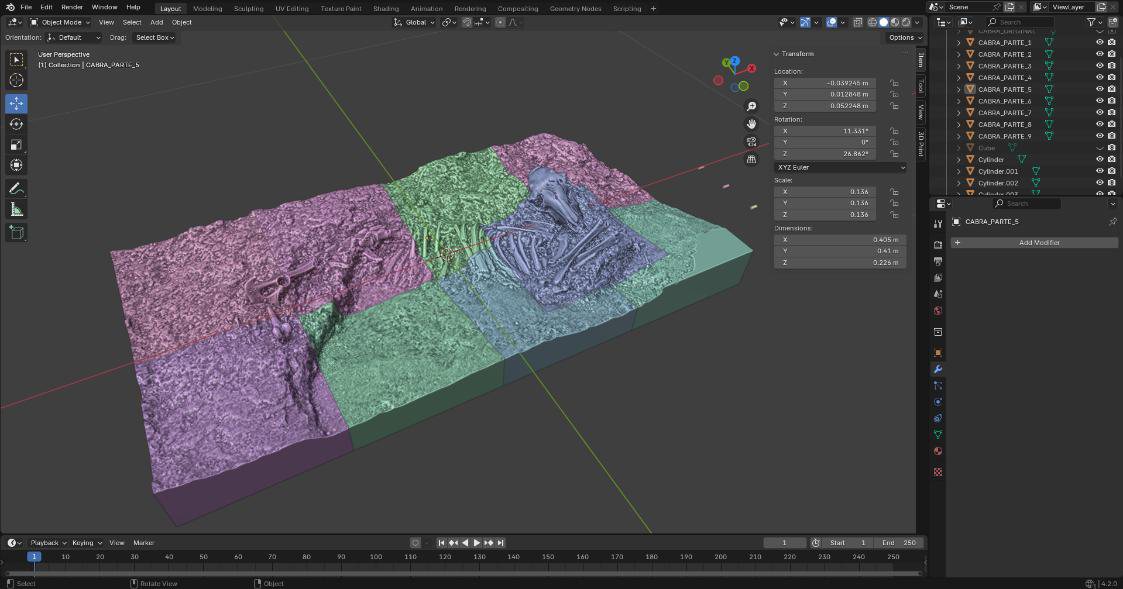The image size is (1123, 589).
Task: Switch to the Geometry Nodes workspace tab
Action: coord(575,9)
